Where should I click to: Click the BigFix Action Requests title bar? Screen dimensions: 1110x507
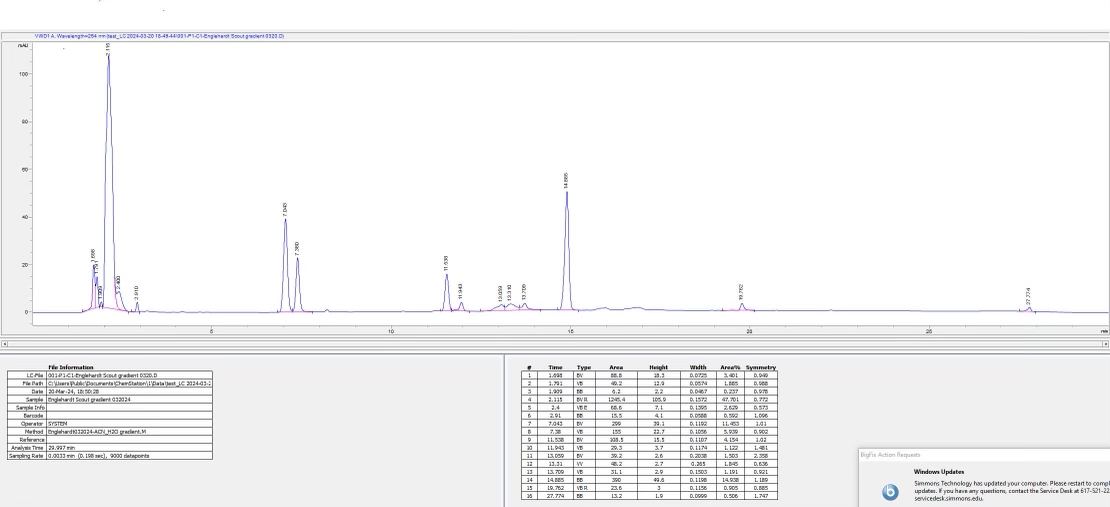[x=984, y=455]
